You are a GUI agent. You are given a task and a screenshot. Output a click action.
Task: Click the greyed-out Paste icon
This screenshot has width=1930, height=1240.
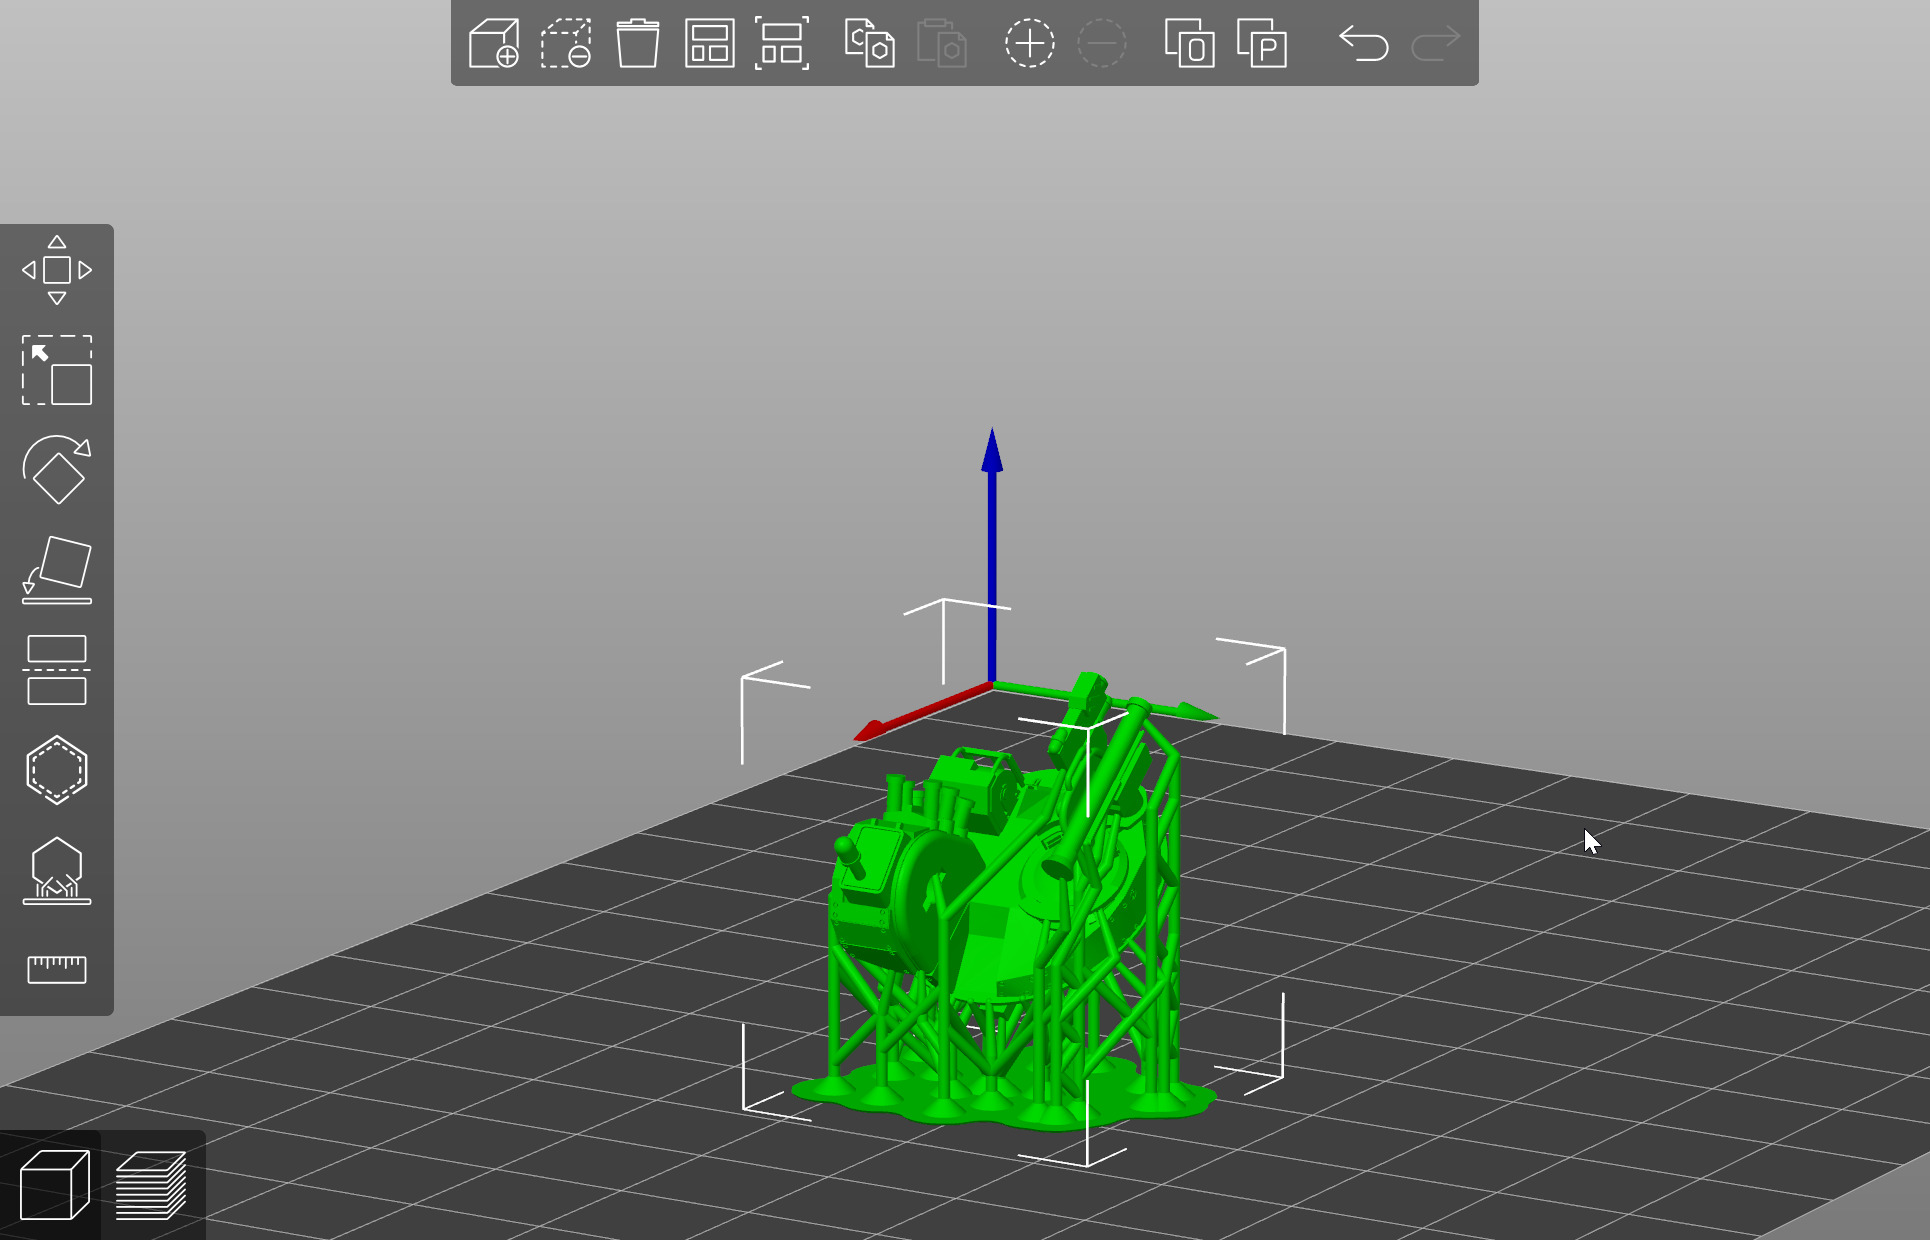[941, 43]
